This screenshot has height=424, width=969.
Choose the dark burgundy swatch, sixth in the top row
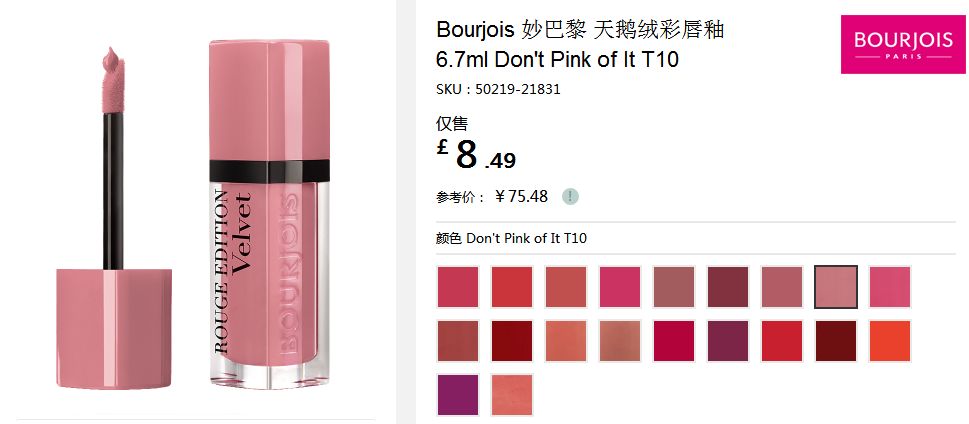728,287
